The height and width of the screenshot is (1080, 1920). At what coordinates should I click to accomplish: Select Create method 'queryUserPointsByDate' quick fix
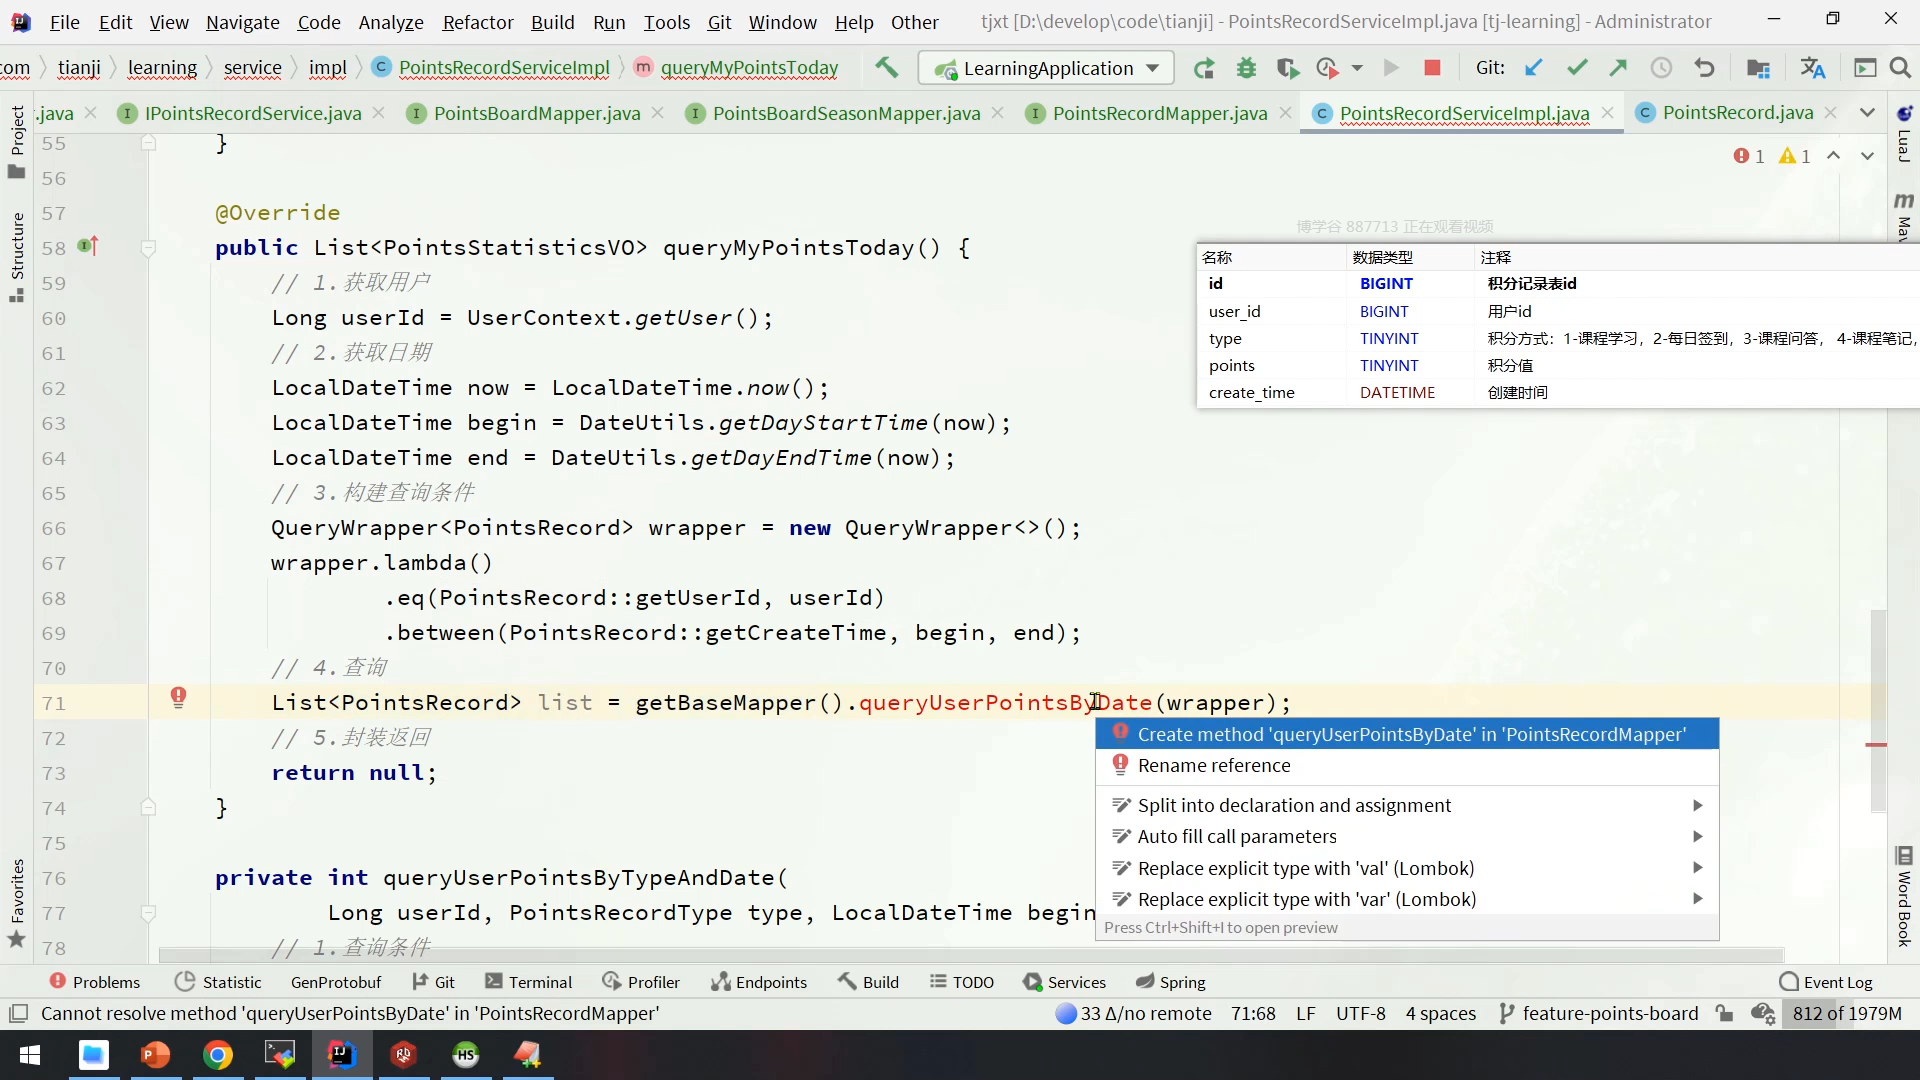pos(1410,734)
